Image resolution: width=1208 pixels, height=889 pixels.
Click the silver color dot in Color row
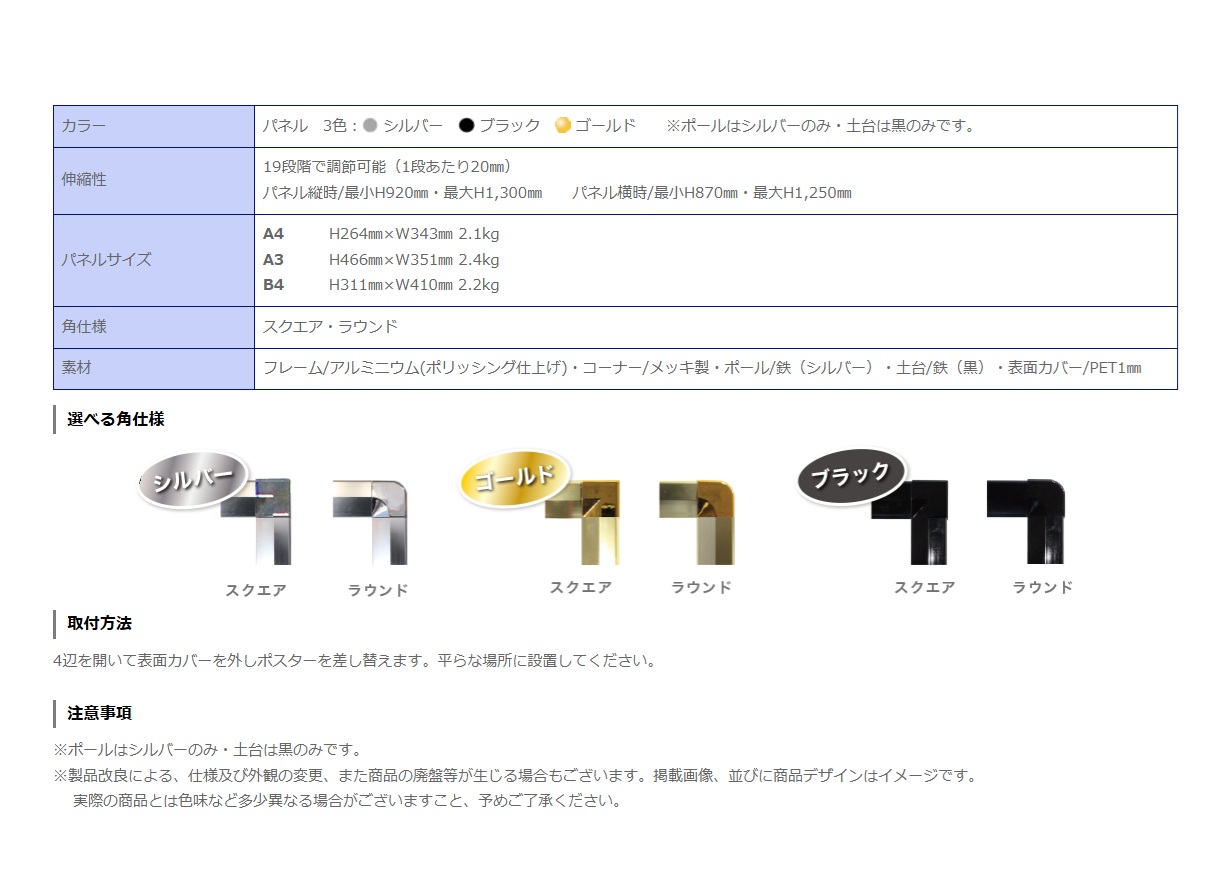click(370, 126)
